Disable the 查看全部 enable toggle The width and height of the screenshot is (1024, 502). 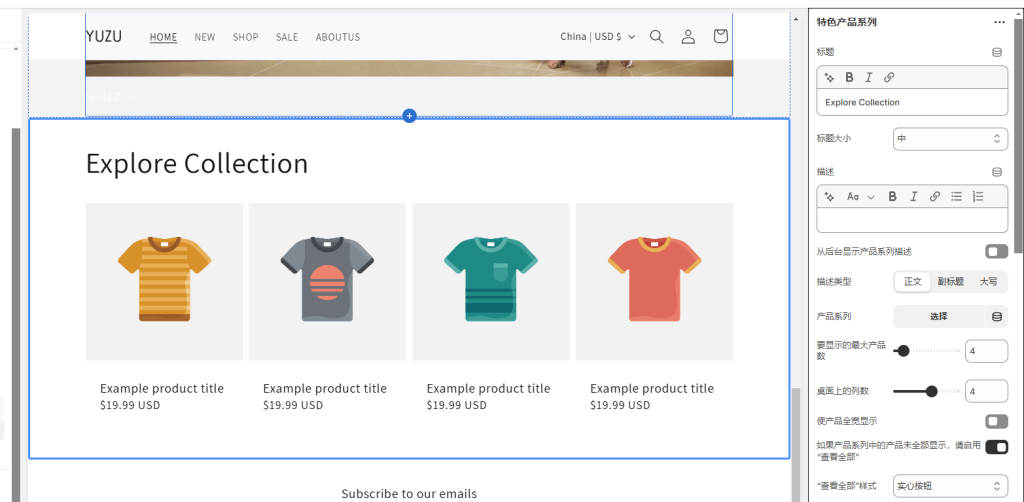(996, 447)
